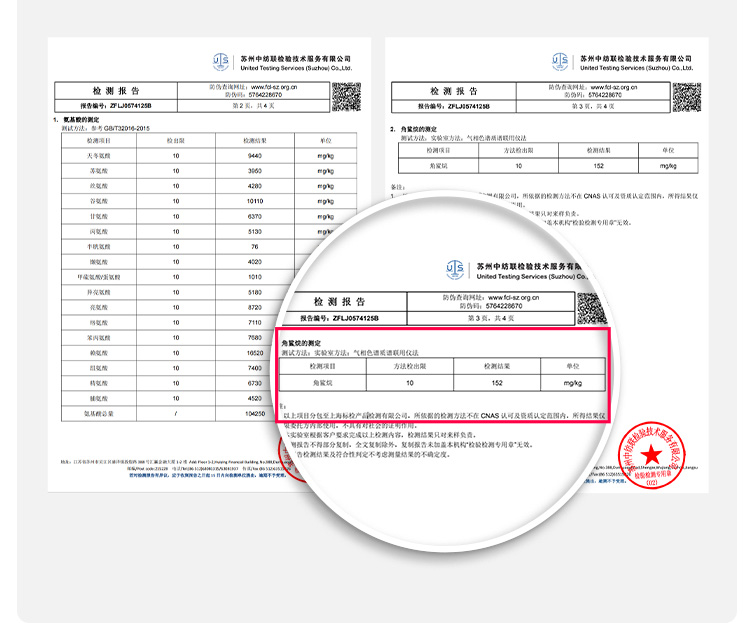Click the QR code on the page 2 report
The height and width of the screenshot is (623, 754).
346,97
